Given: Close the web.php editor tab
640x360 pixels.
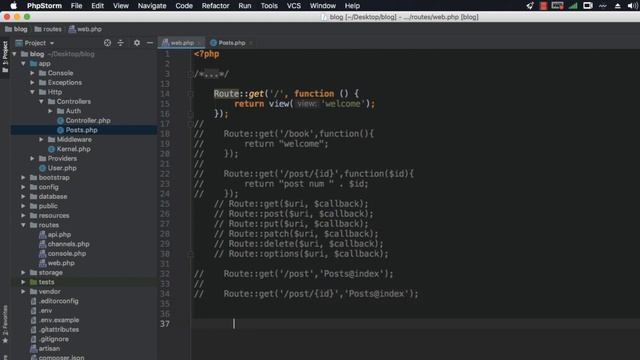Looking at the screenshot, I should coord(200,43).
